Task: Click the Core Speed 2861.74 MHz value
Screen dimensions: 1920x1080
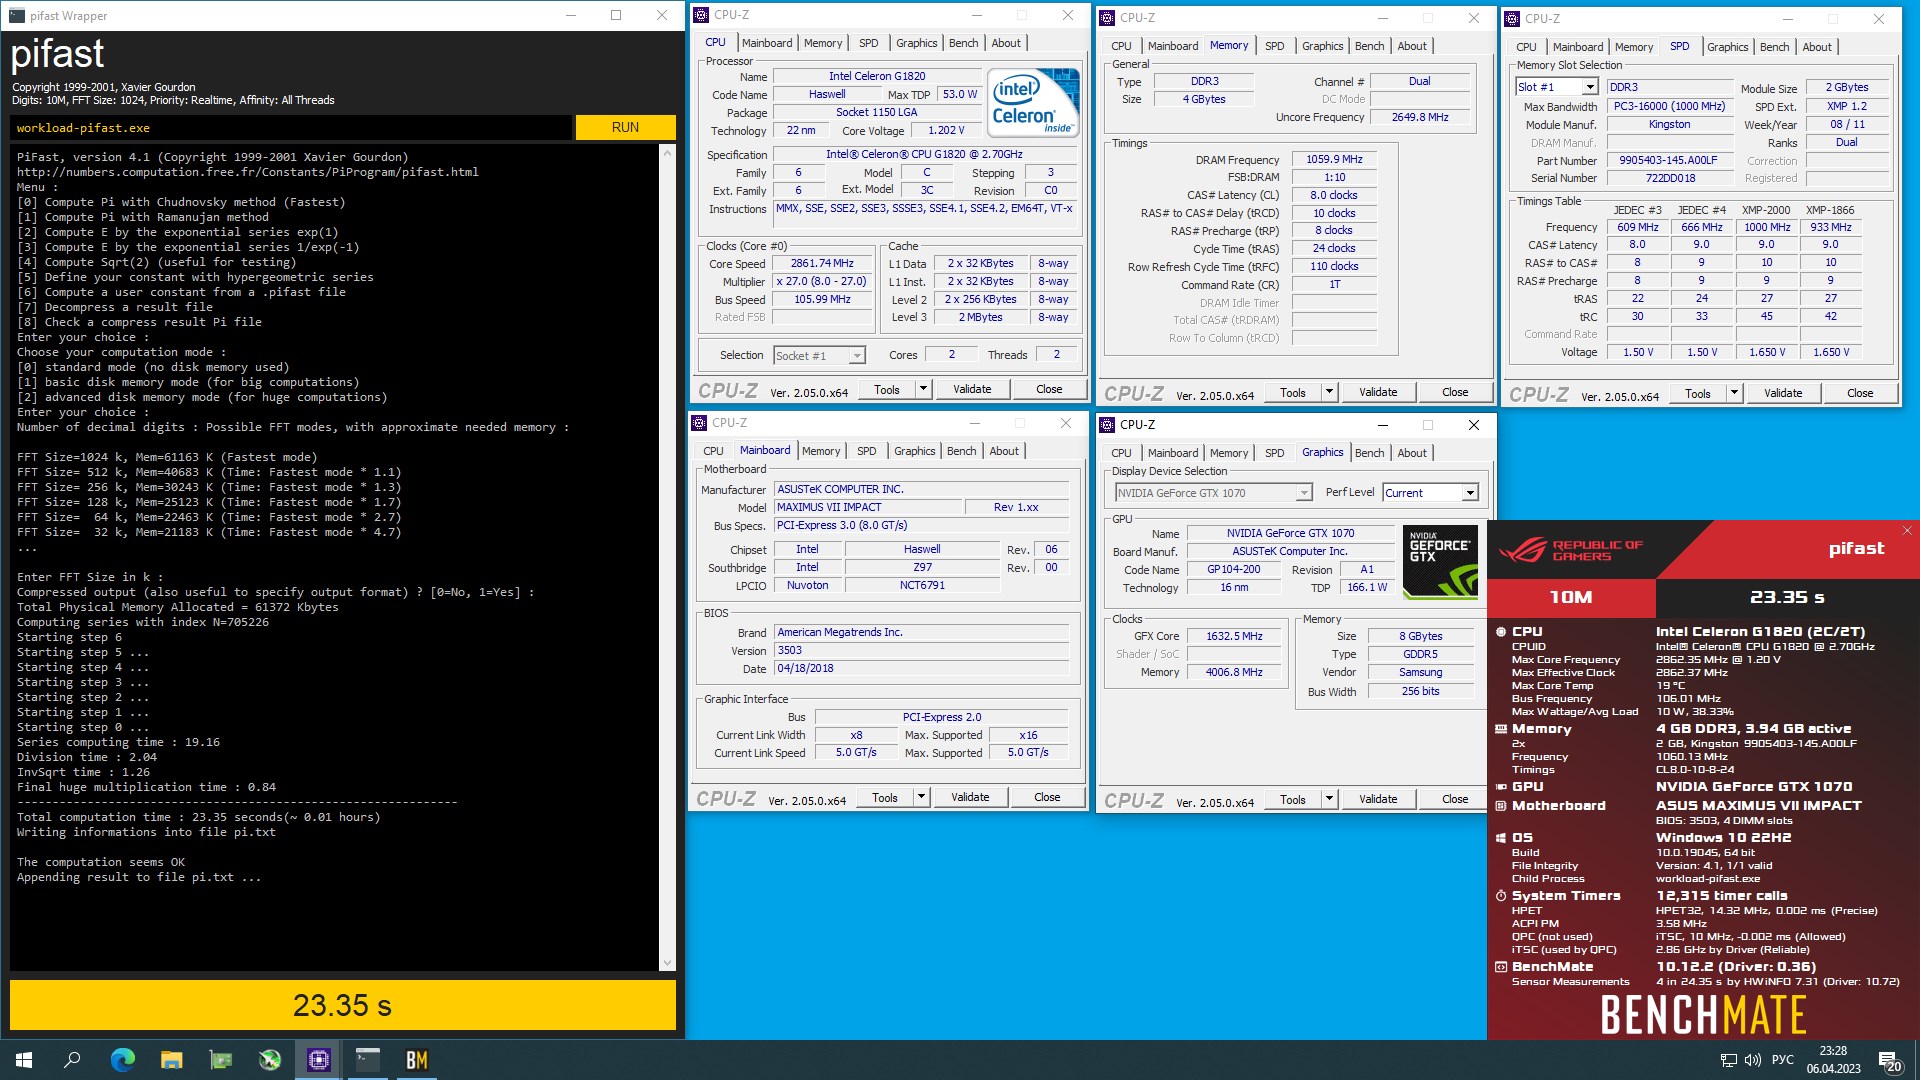Action: [x=822, y=264]
